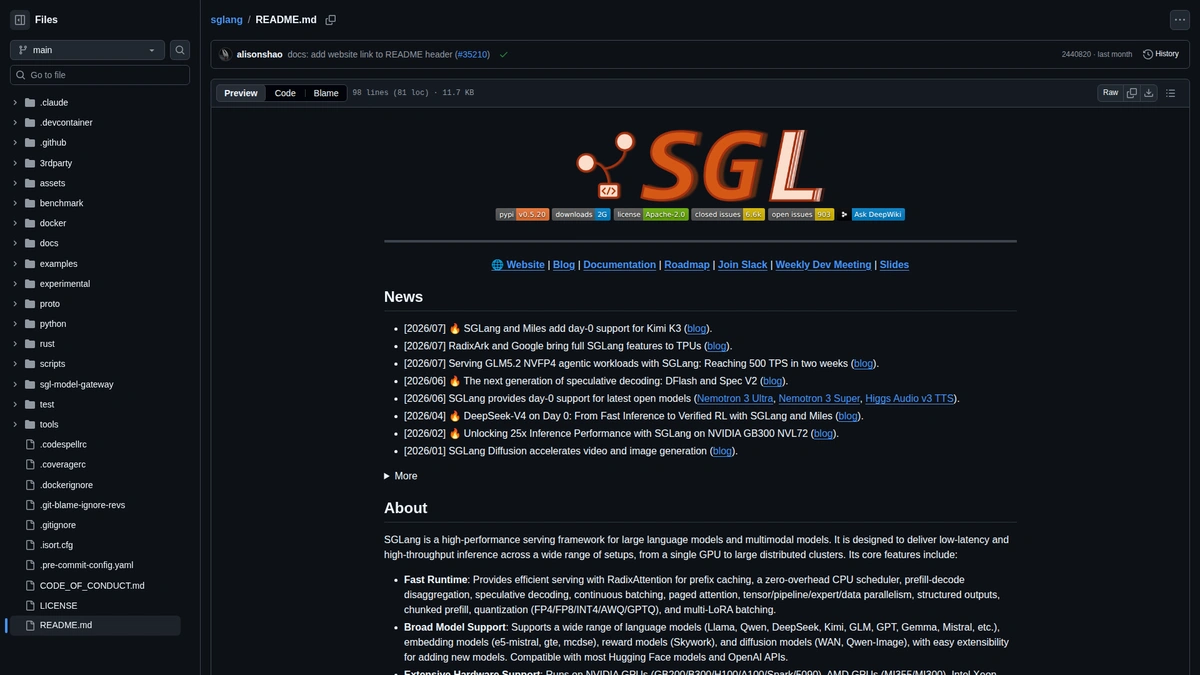This screenshot has width=1200, height=675.
Task: Open the alisonshao author link
Action: [259, 54]
